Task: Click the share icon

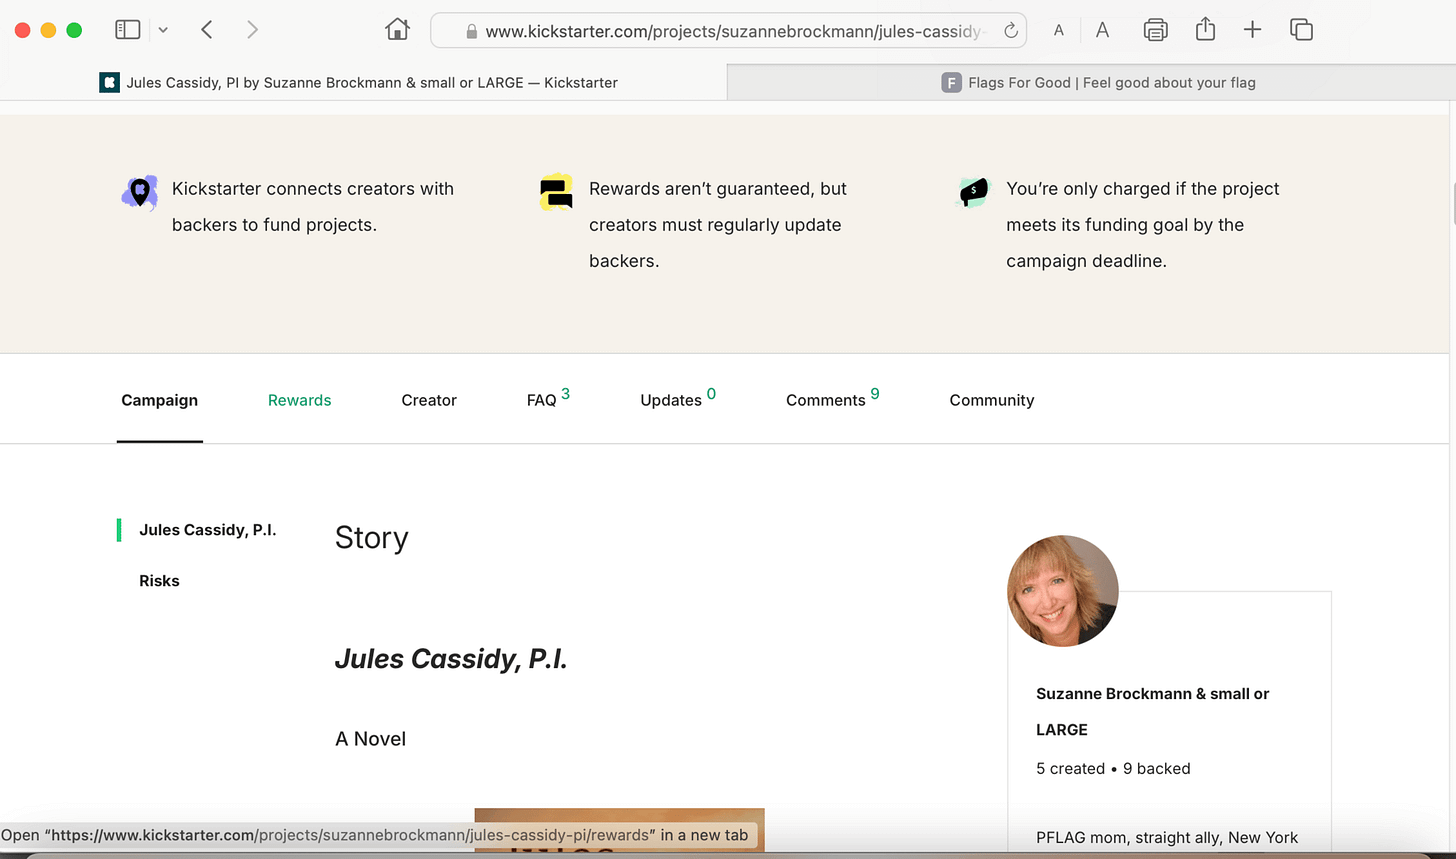Action: tap(1204, 30)
